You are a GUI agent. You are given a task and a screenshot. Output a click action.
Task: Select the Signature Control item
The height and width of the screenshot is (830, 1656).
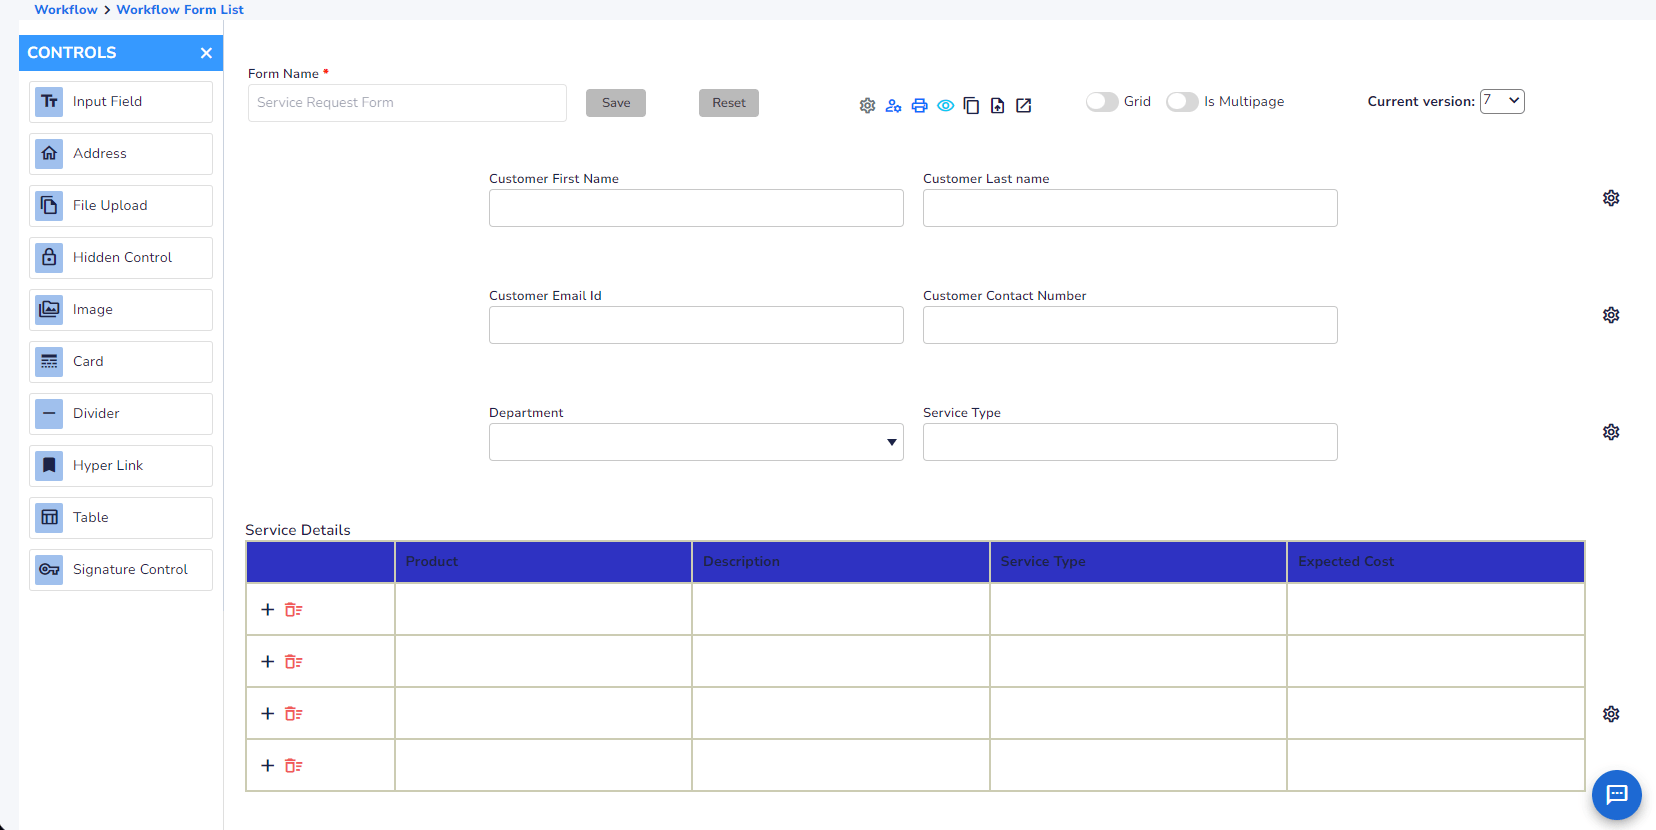121,570
